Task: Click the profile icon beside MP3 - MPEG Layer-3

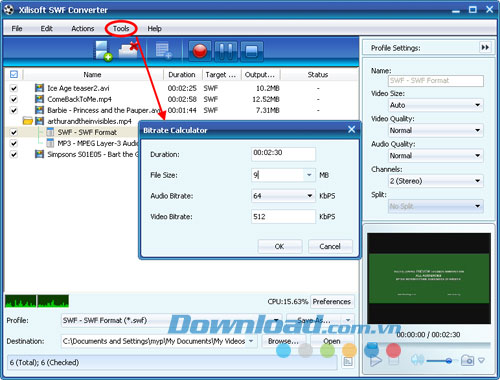Action: tap(50, 143)
